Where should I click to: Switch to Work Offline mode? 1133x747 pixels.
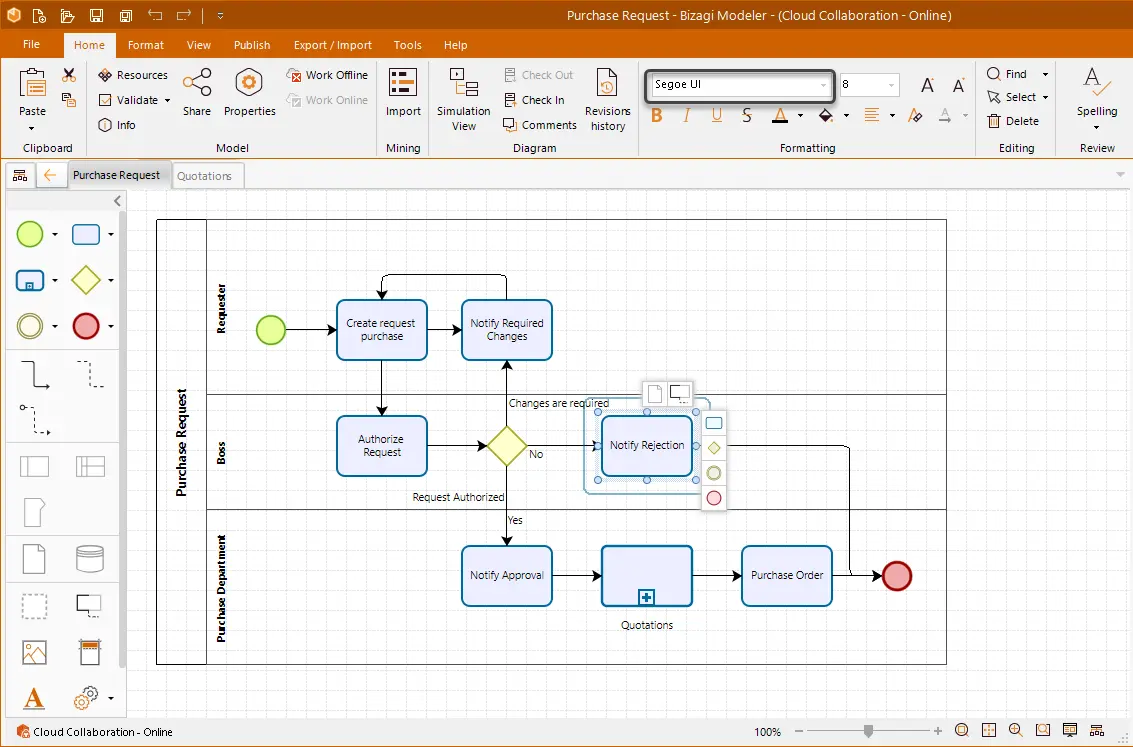[327, 75]
